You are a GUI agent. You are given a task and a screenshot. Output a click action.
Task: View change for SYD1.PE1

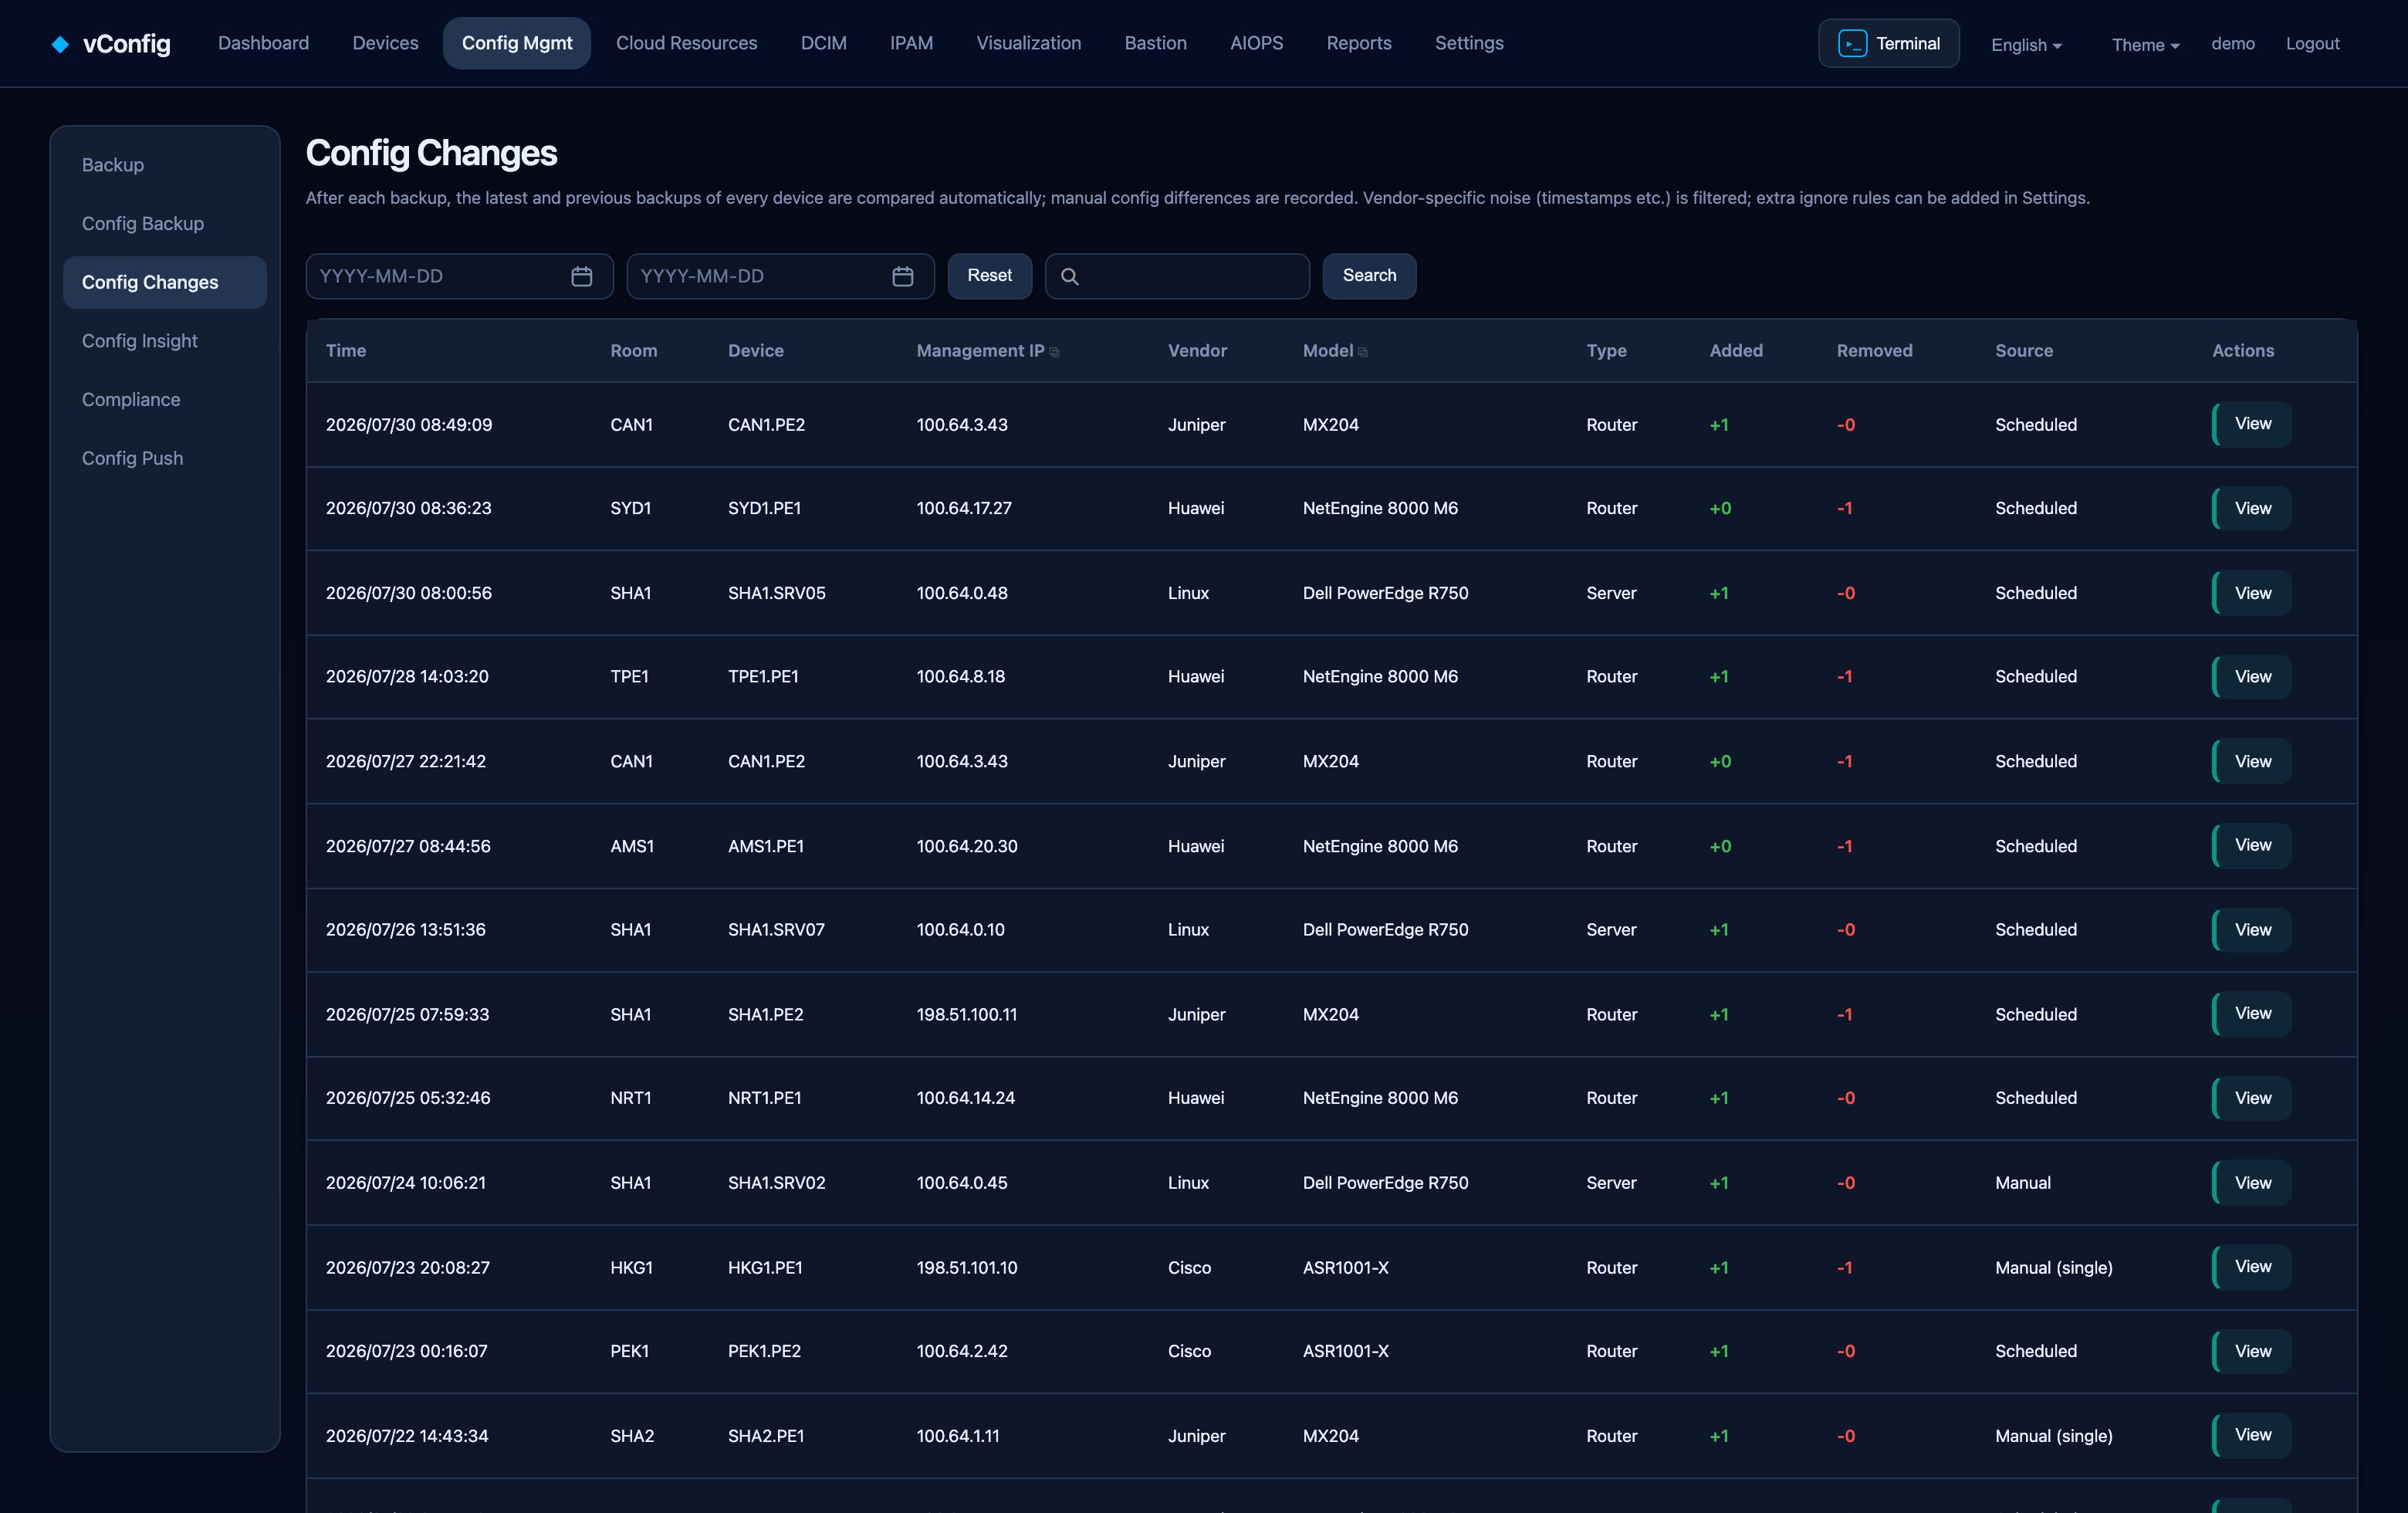pyautogui.click(x=2251, y=508)
